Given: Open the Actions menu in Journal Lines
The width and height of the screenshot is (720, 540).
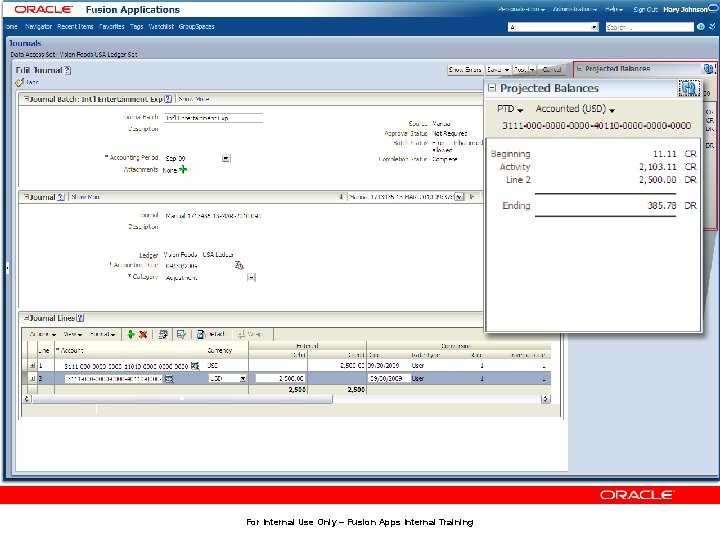Looking at the screenshot, I should tap(42, 334).
